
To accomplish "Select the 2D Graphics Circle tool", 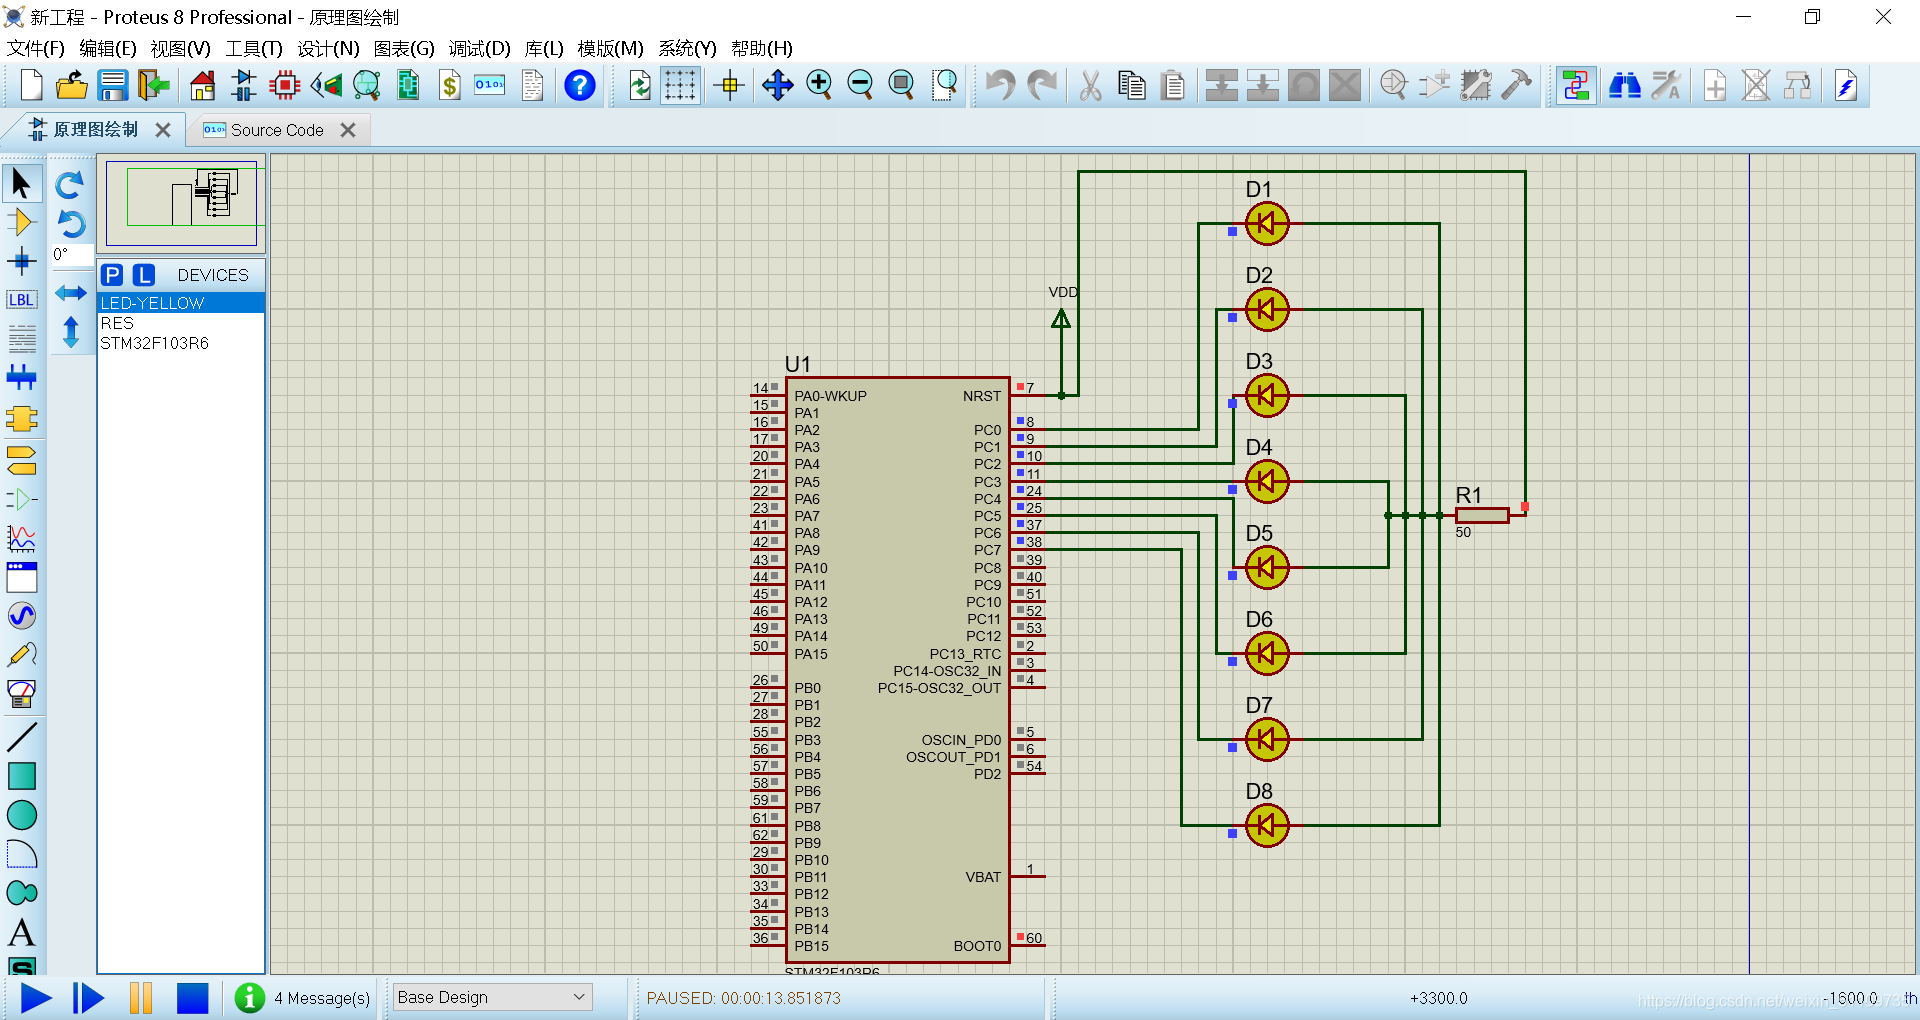I will click(x=21, y=815).
